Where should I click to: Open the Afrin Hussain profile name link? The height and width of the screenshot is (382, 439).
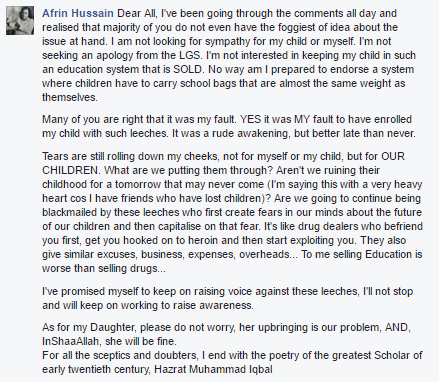coord(78,13)
